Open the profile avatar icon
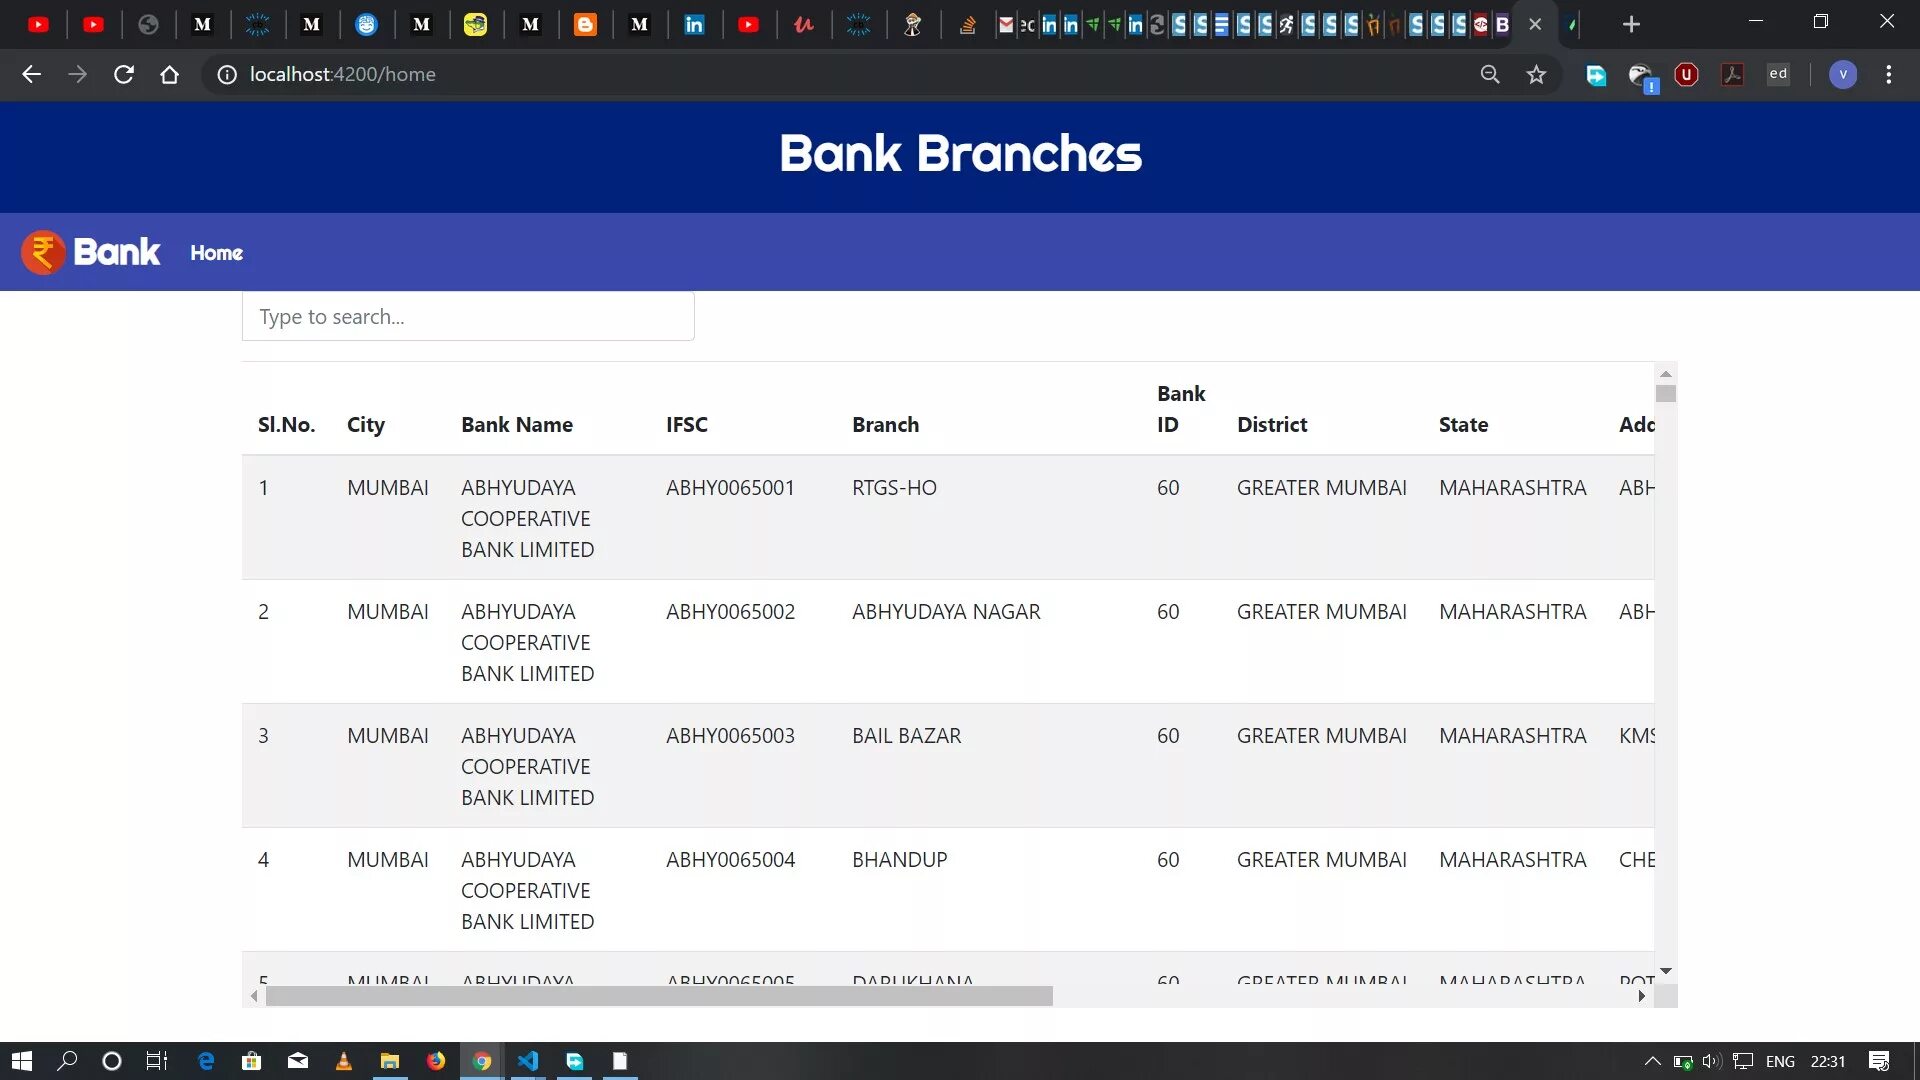 (x=1842, y=74)
